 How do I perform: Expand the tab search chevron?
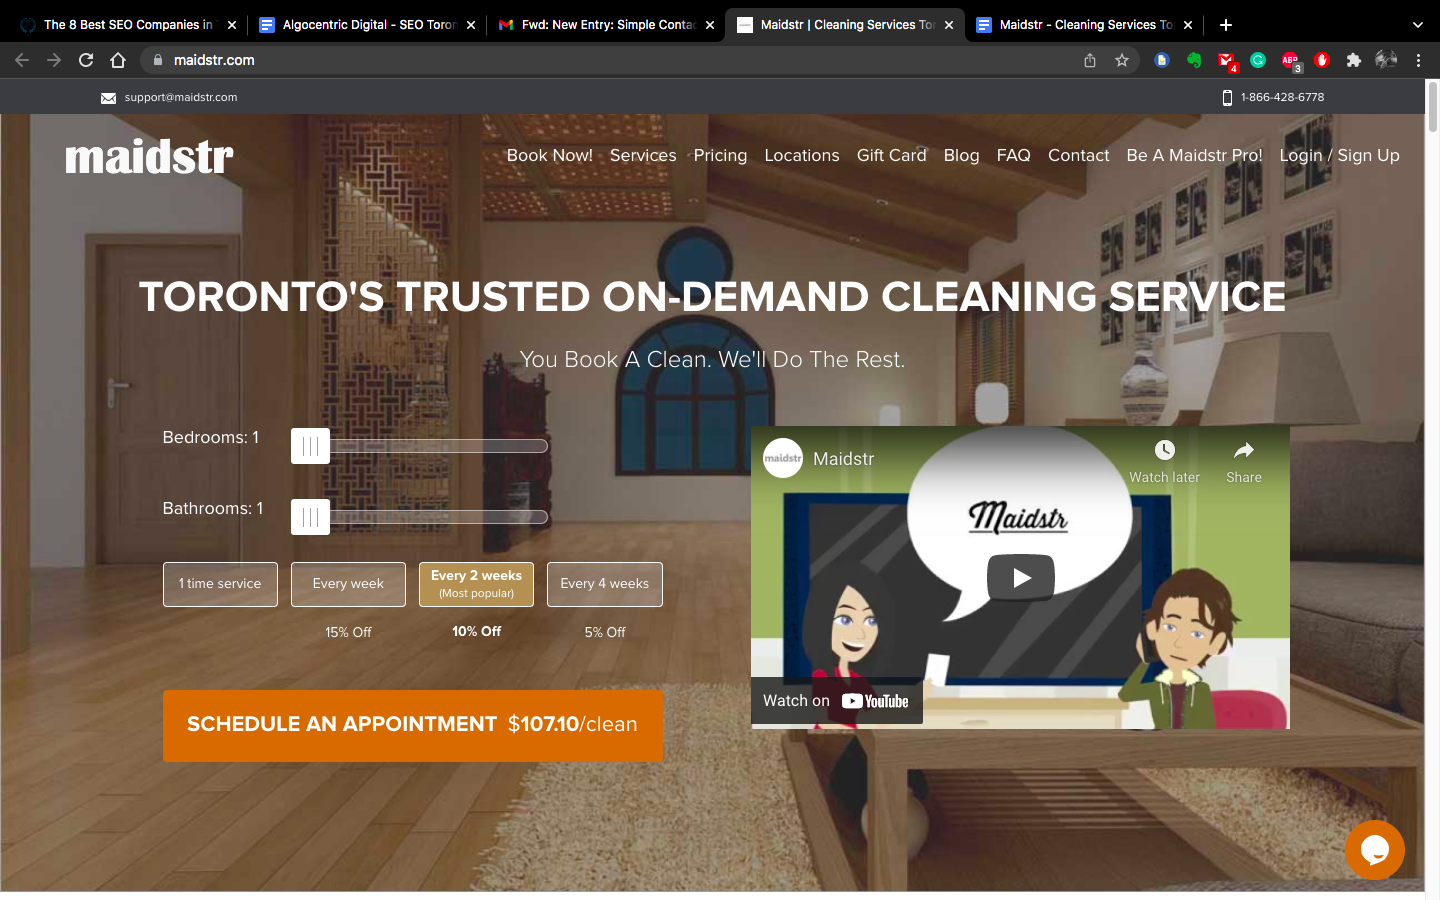click(1417, 25)
